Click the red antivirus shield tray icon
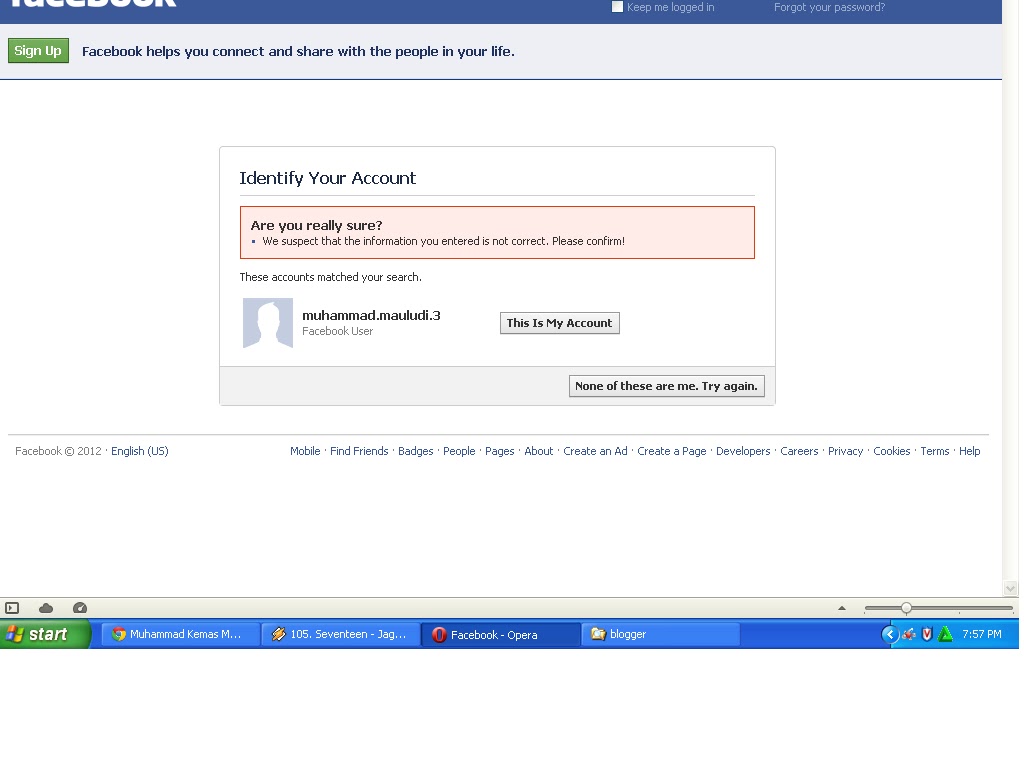 click(x=927, y=634)
